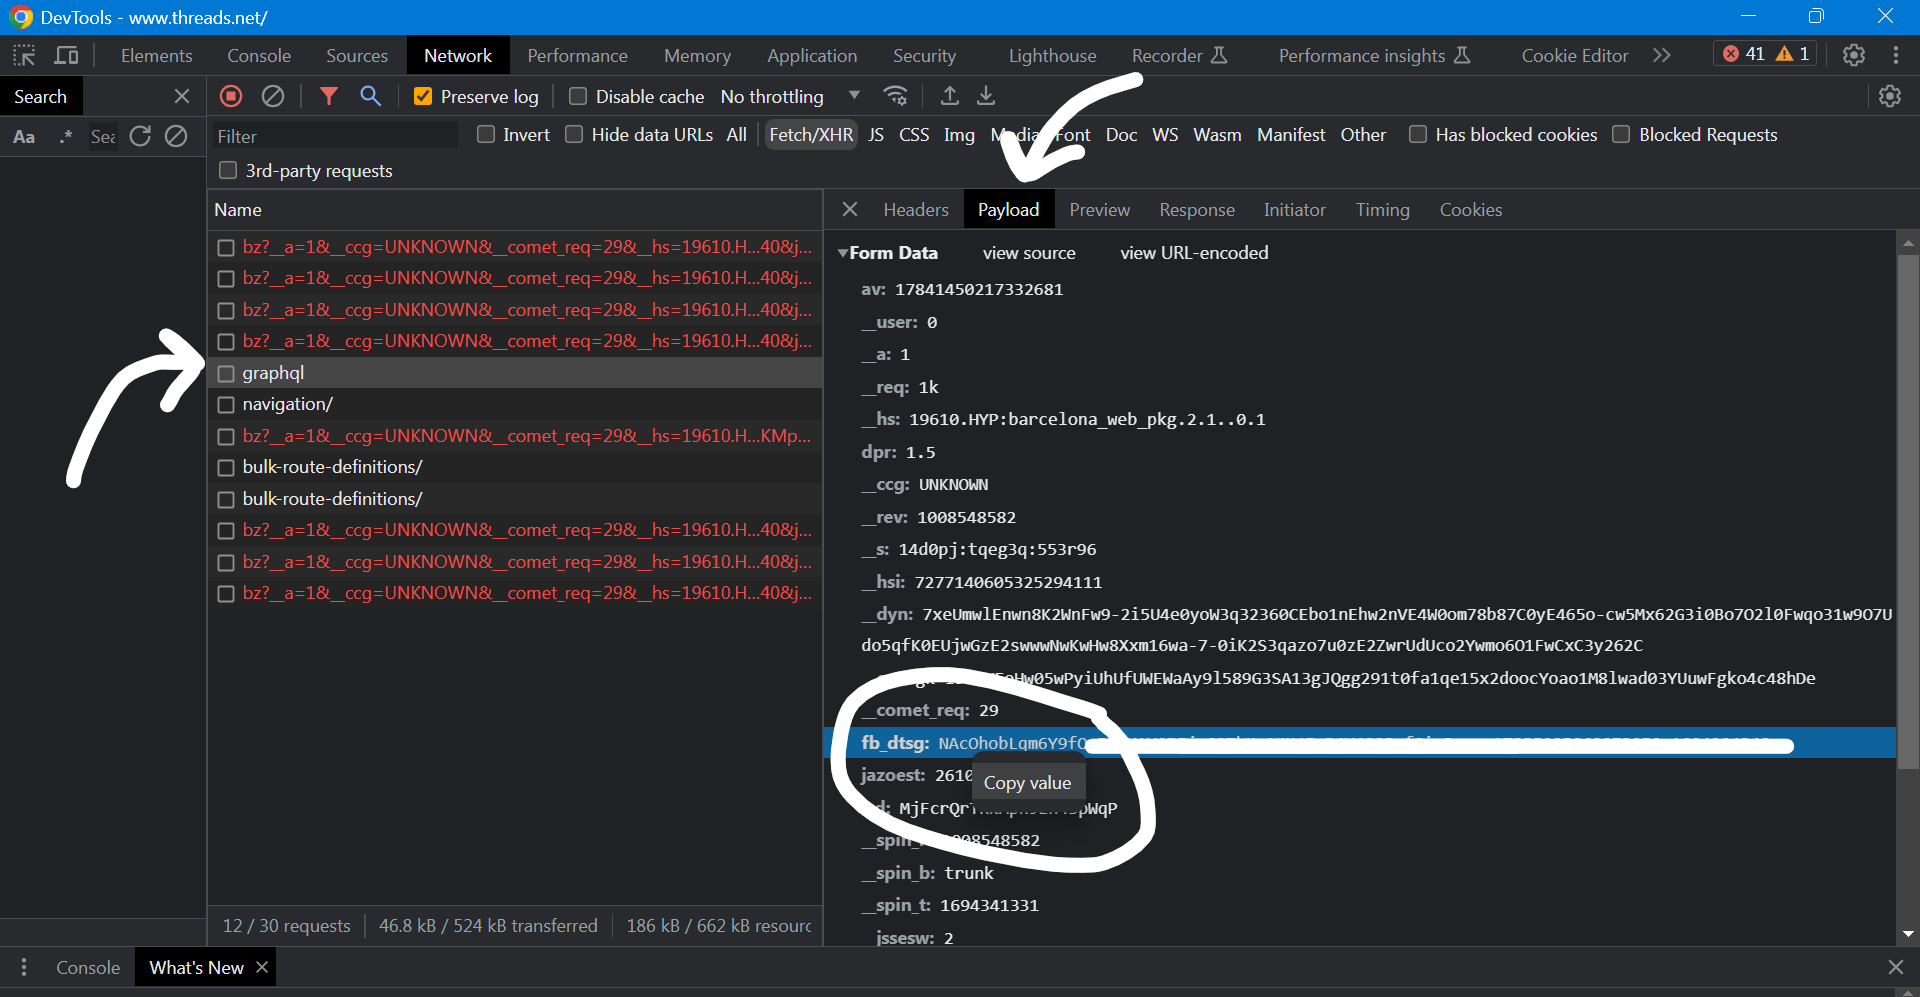The image size is (1920, 997).
Task: Open the Console drawer tab
Action: [x=88, y=967]
